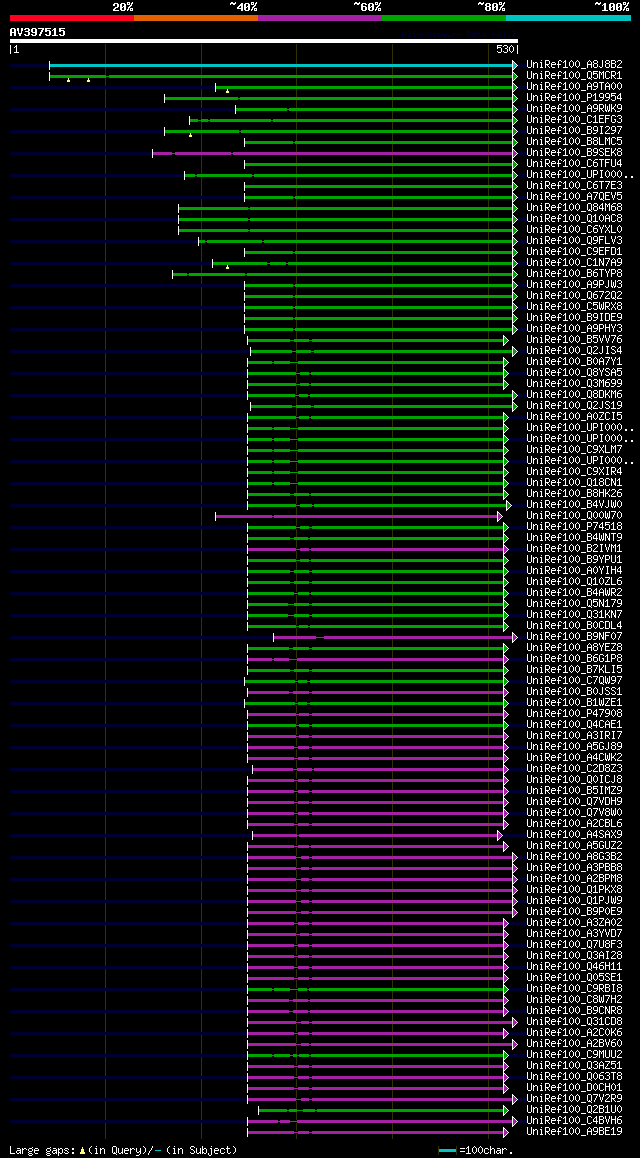640x1158 pixels.
Task: Click the UniRef100_P19954 label
Action: tap(574, 98)
